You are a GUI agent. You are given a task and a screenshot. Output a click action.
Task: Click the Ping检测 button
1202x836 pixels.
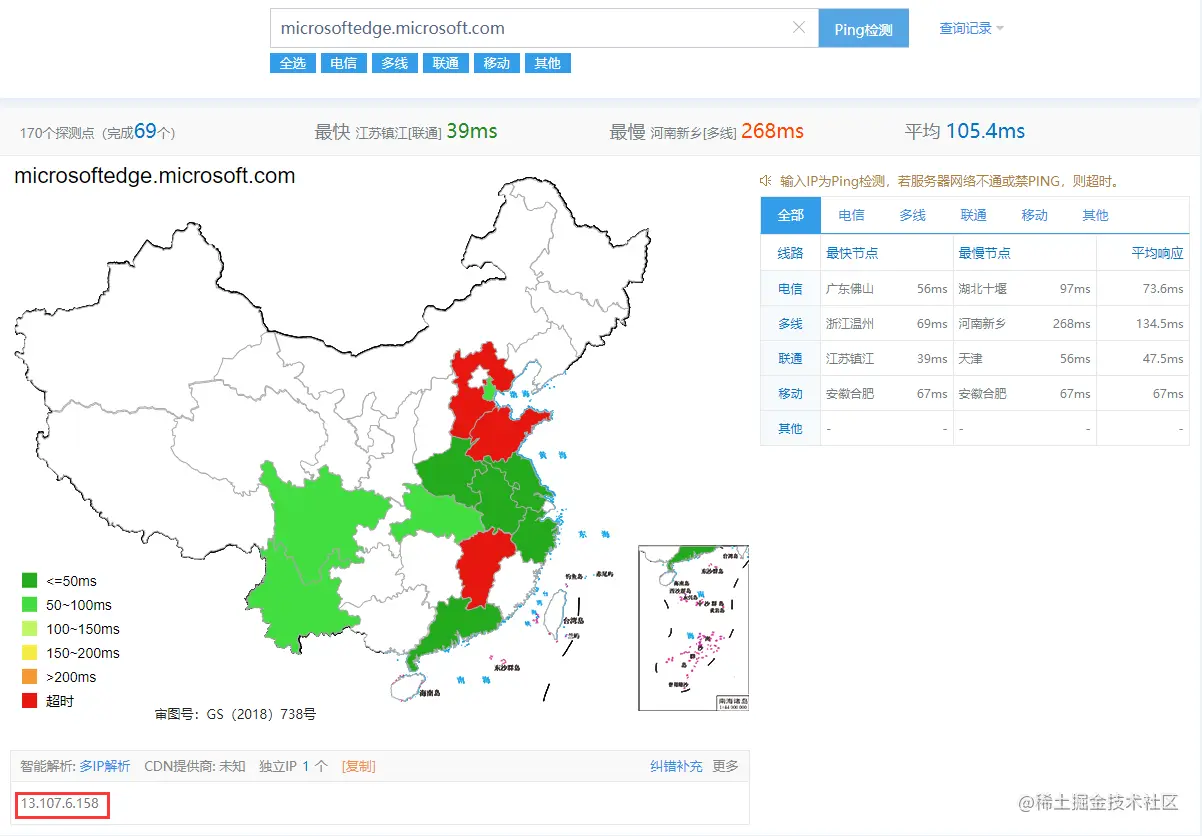(x=864, y=29)
